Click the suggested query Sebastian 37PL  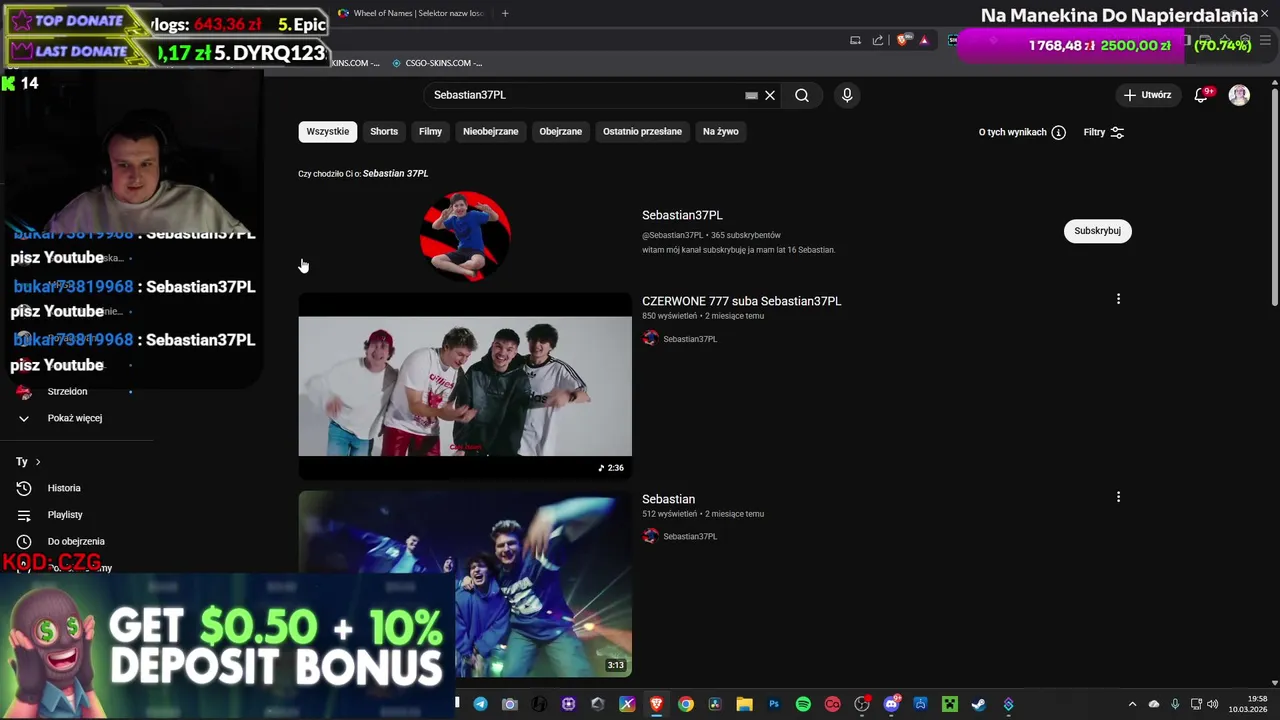(395, 174)
